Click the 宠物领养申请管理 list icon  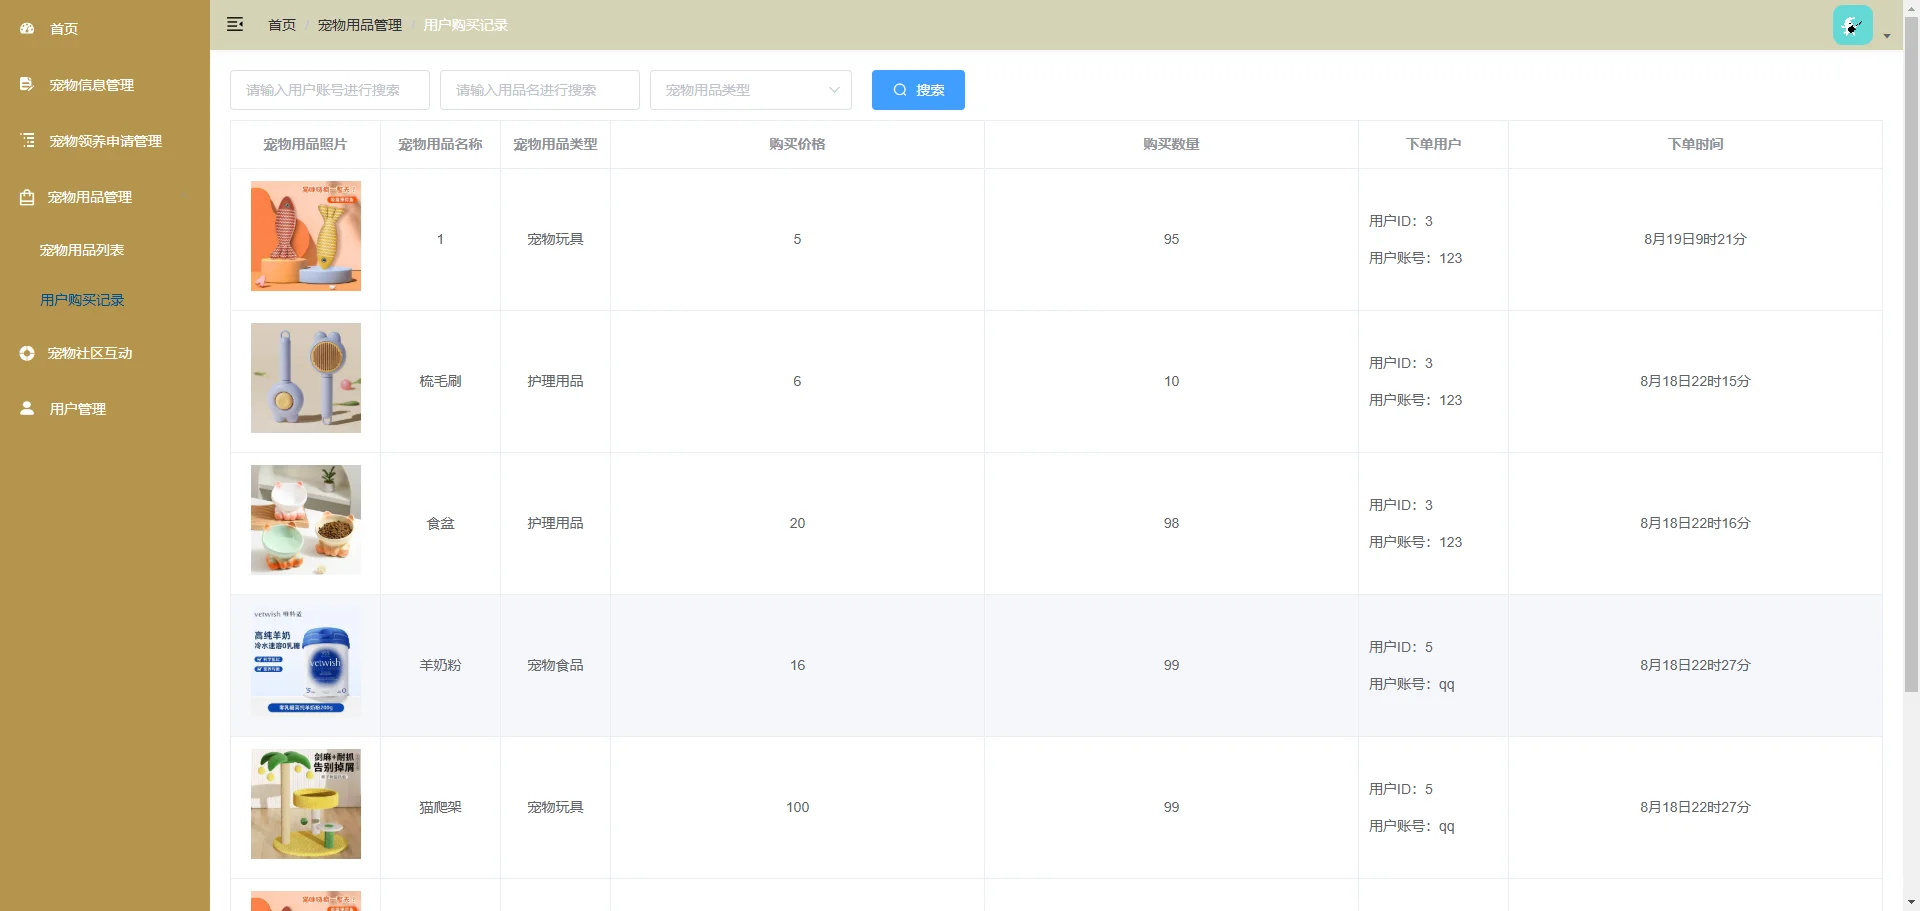pyautogui.click(x=26, y=140)
